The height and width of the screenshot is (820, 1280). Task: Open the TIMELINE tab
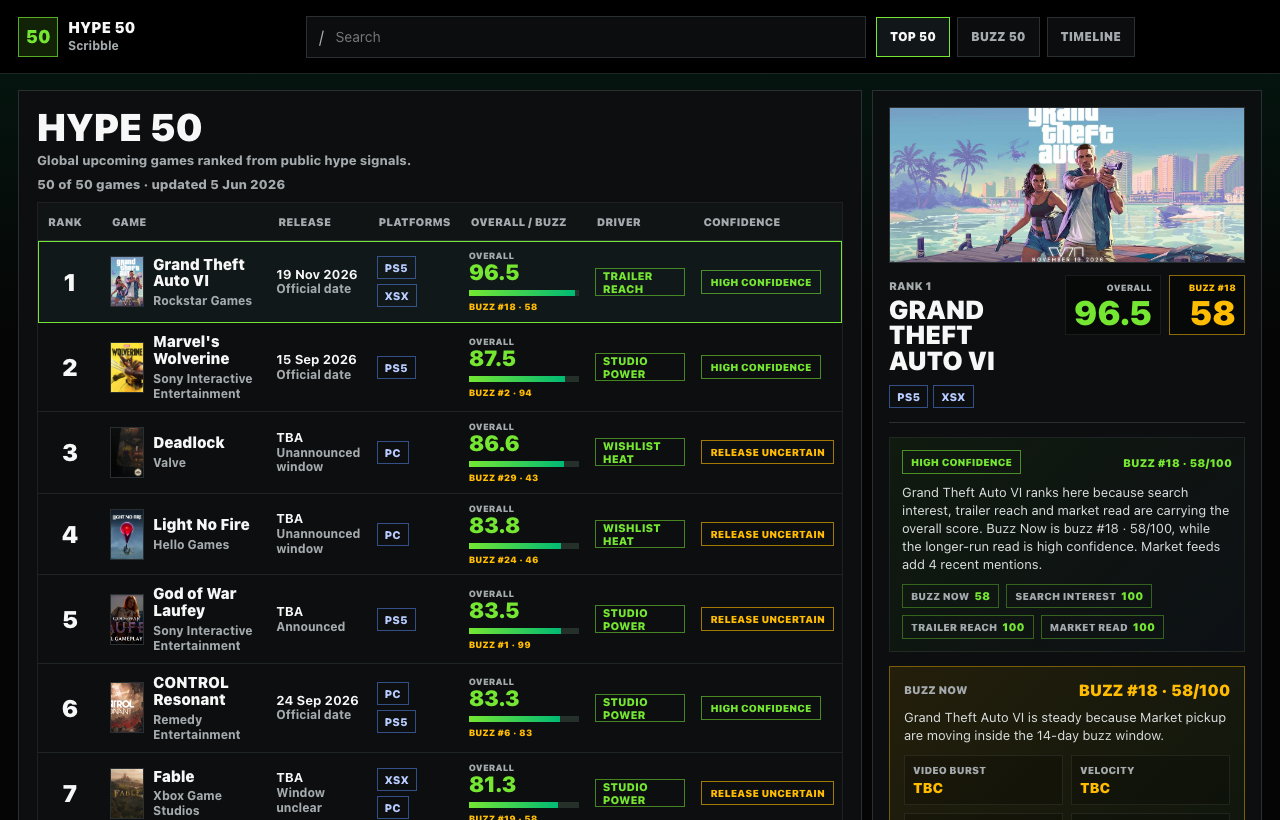(1091, 37)
